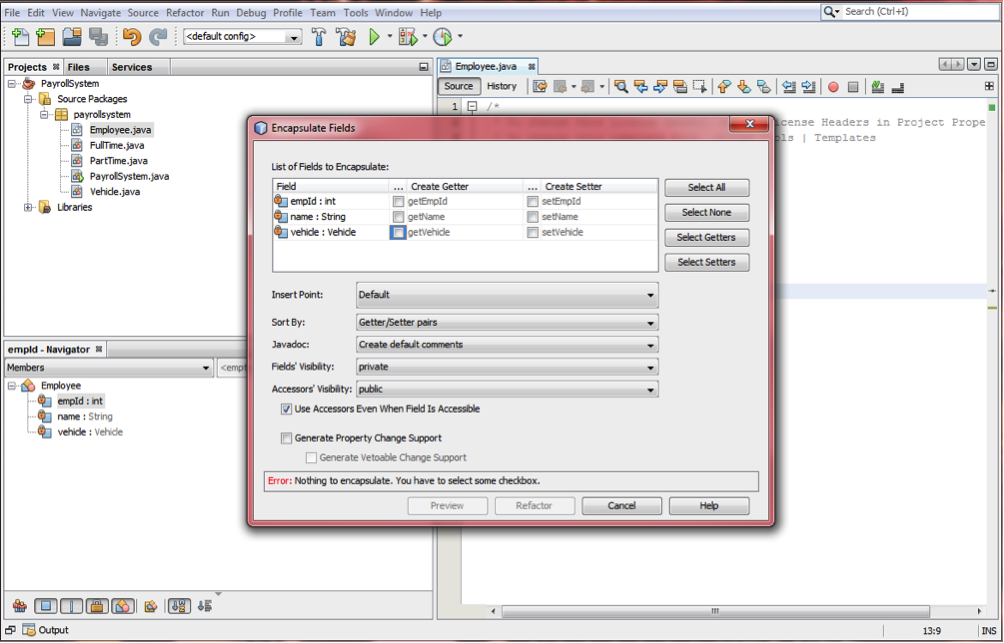The image size is (1004, 643).
Task: Open the Source menu
Action: 143,12
